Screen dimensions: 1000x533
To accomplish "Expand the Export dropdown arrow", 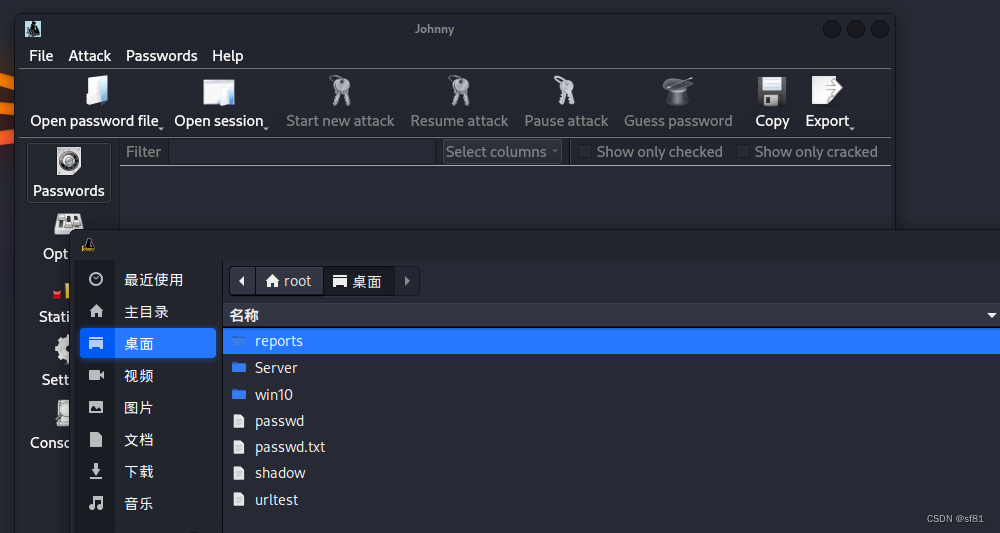I will tap(851, 128).
